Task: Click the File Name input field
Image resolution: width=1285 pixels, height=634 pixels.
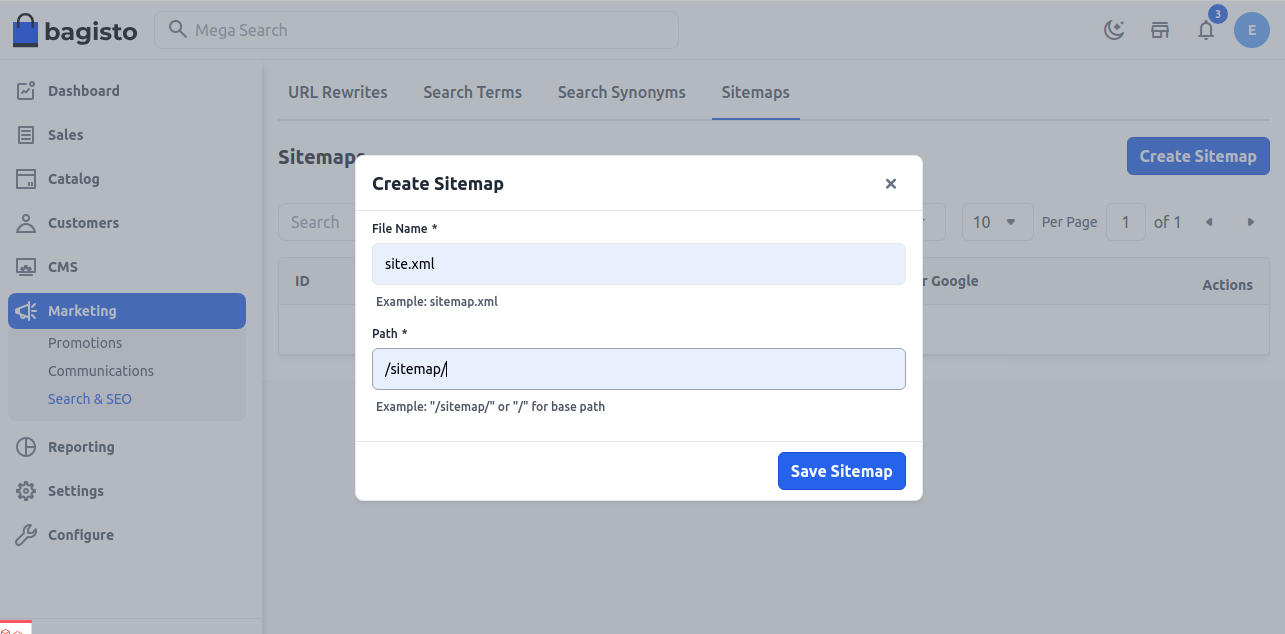Action: coord(638,264)
